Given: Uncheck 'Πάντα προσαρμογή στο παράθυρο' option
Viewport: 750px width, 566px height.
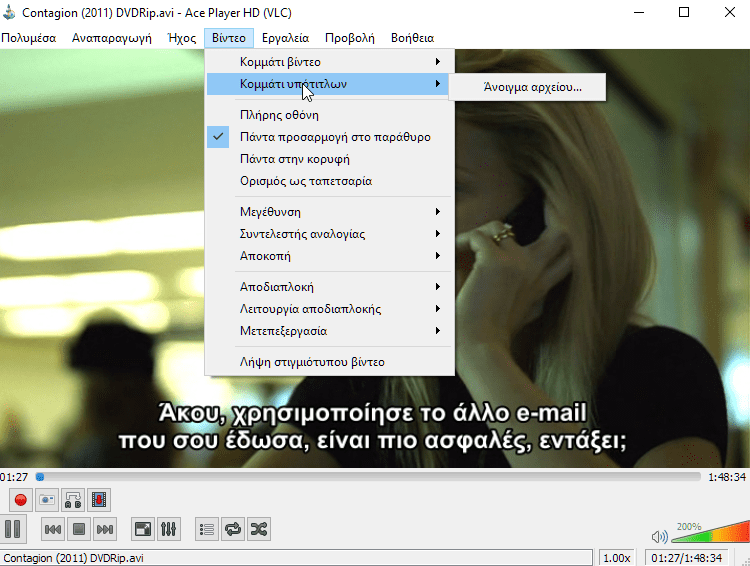Looking at the screenshot, I should 335,137.
